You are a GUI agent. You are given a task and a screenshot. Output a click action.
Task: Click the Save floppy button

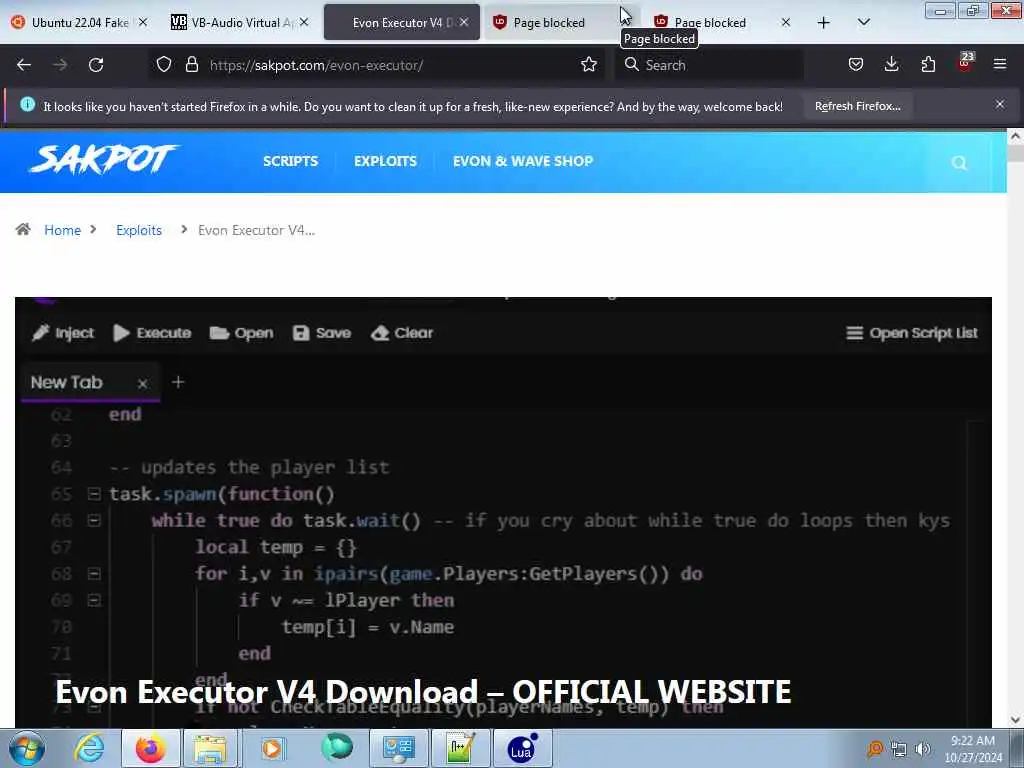point(322,333)
